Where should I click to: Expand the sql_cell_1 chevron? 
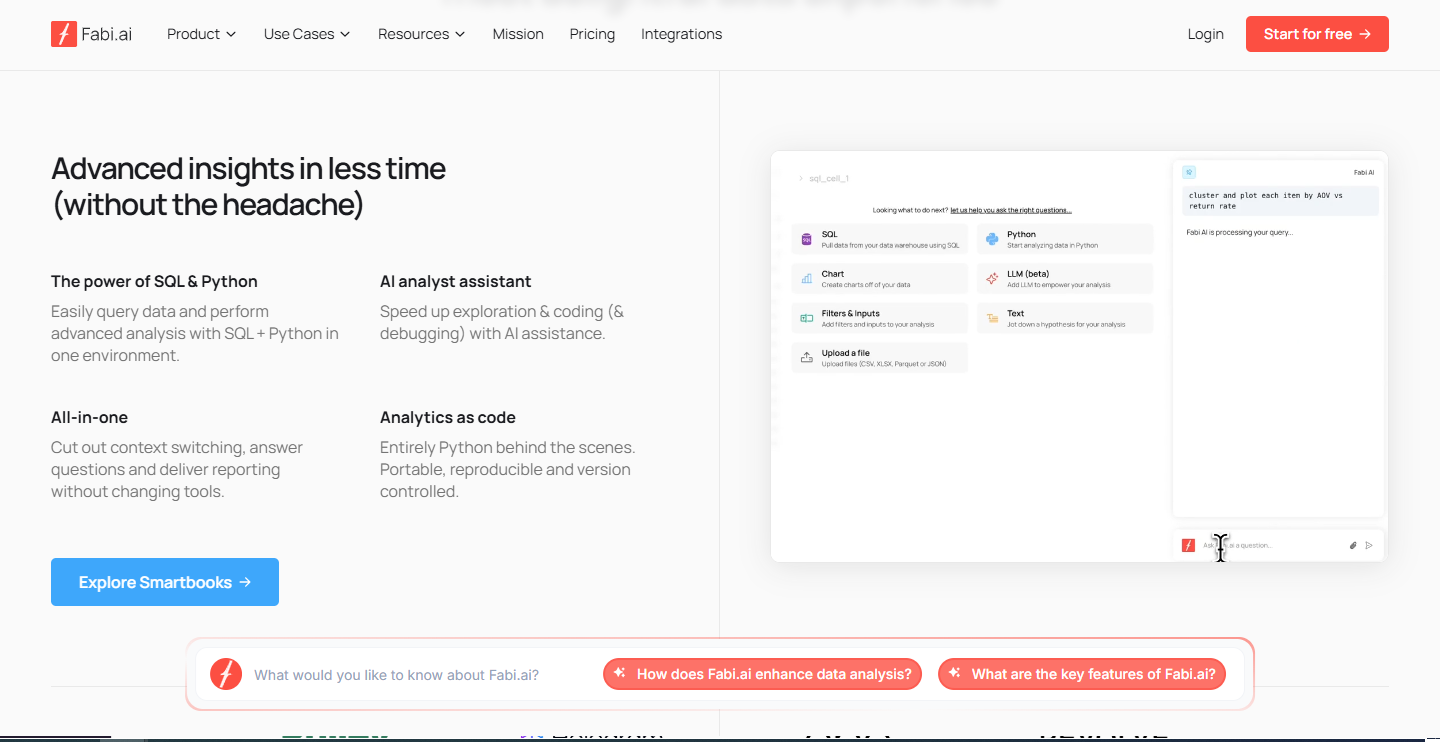(800, 178)
